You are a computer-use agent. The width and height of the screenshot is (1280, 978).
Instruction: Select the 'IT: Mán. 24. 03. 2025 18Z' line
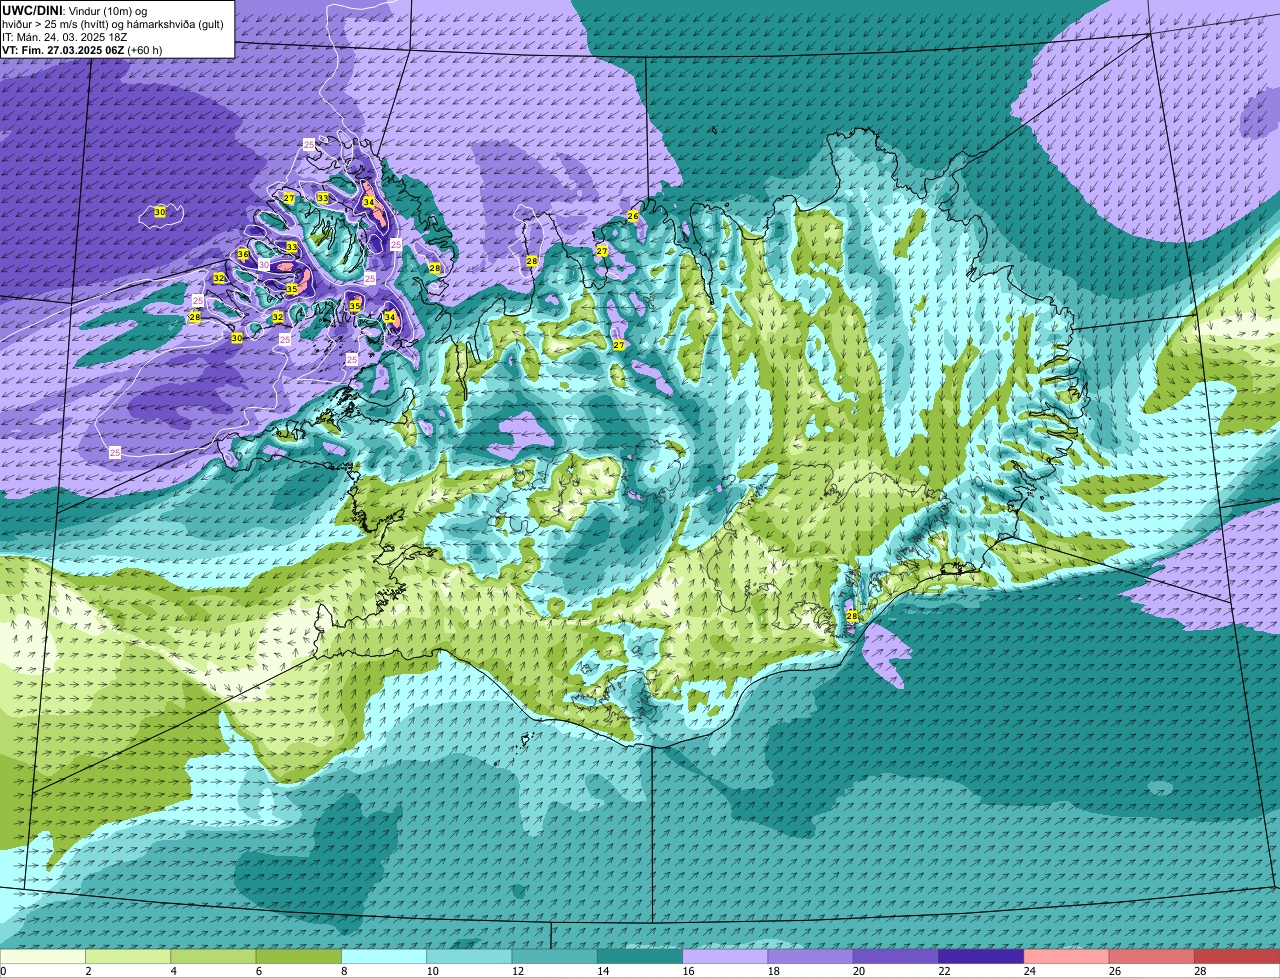click(x=65, y=37)
